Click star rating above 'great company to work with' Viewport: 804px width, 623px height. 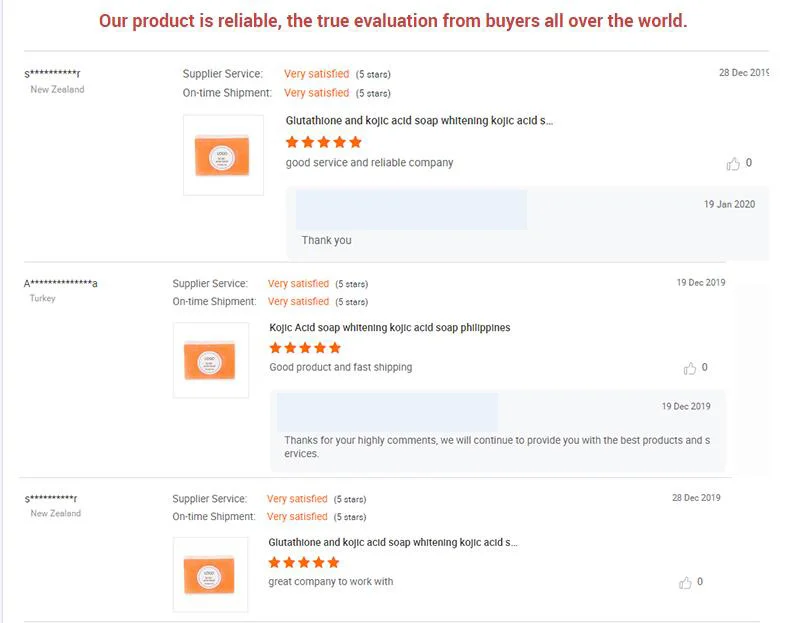(304, 562)
